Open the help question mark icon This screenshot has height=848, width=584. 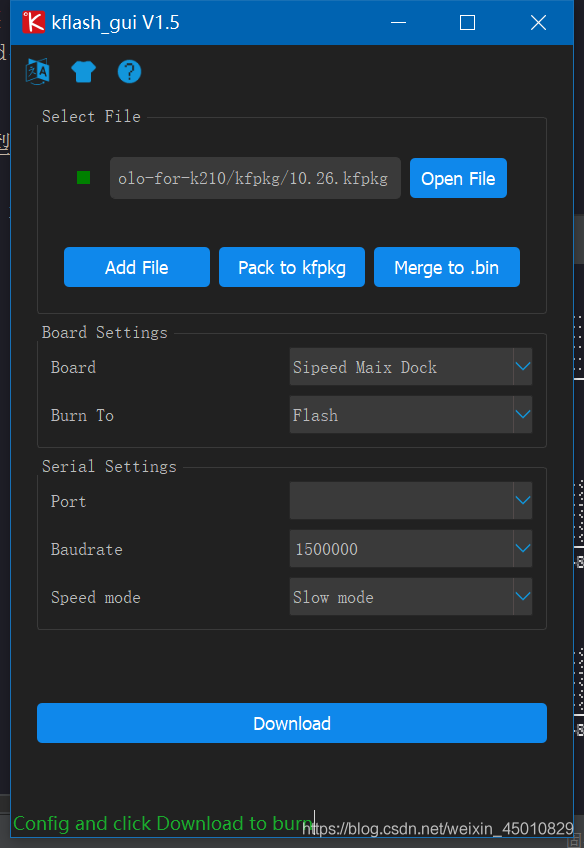tap(129, 71)
